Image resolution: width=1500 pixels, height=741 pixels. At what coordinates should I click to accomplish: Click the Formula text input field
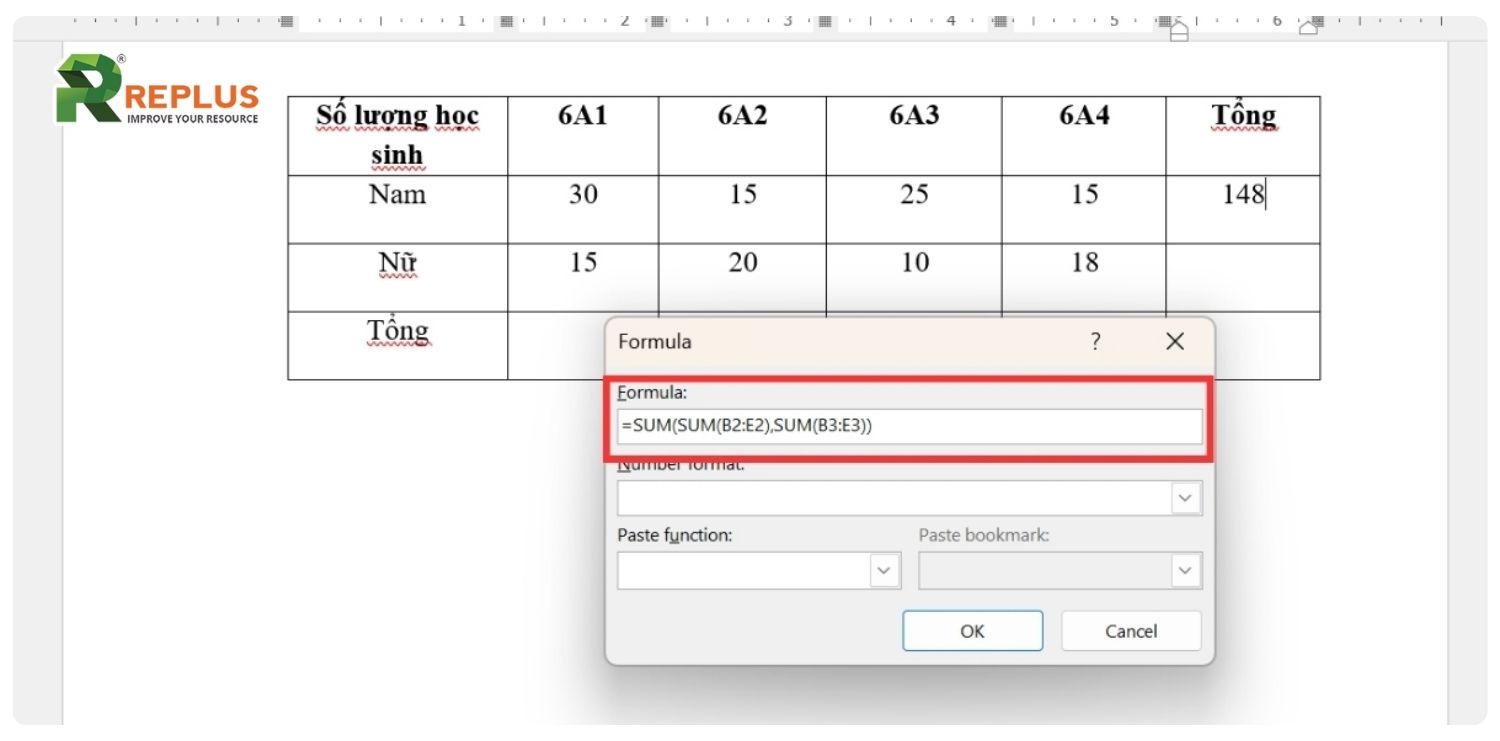(x=910, y=426)
